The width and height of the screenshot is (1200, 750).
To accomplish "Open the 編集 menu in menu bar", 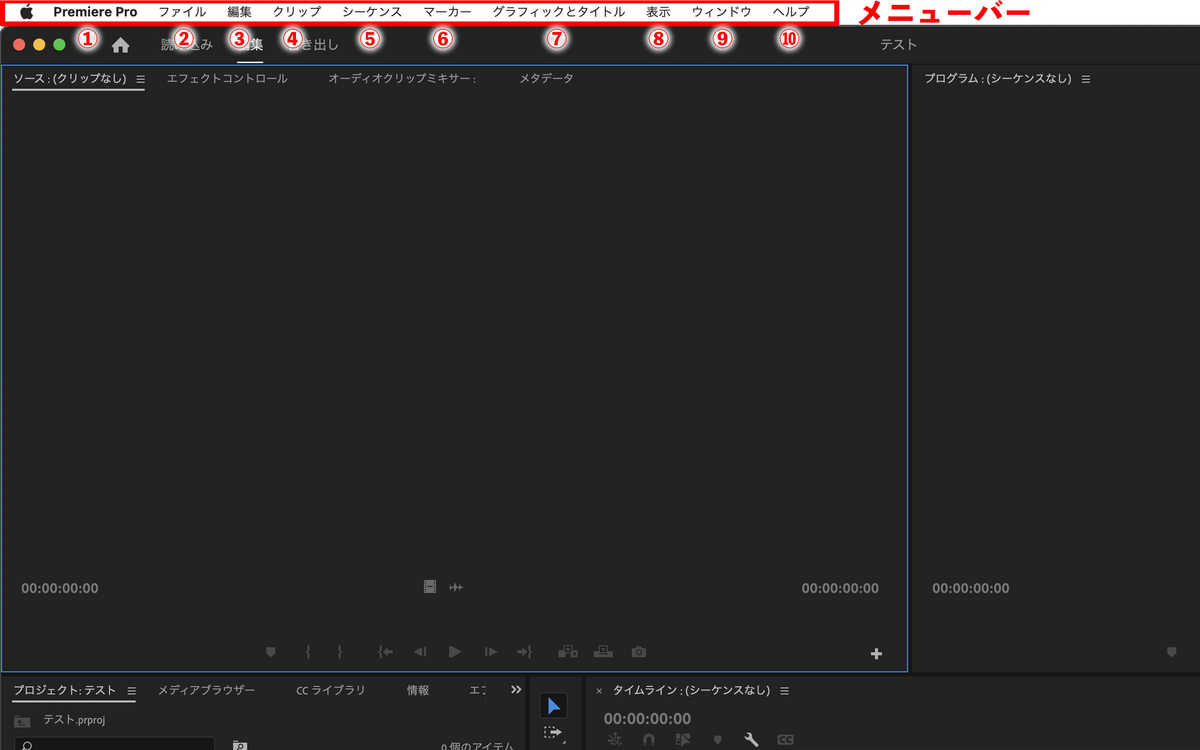I will (x=240, y=12).
